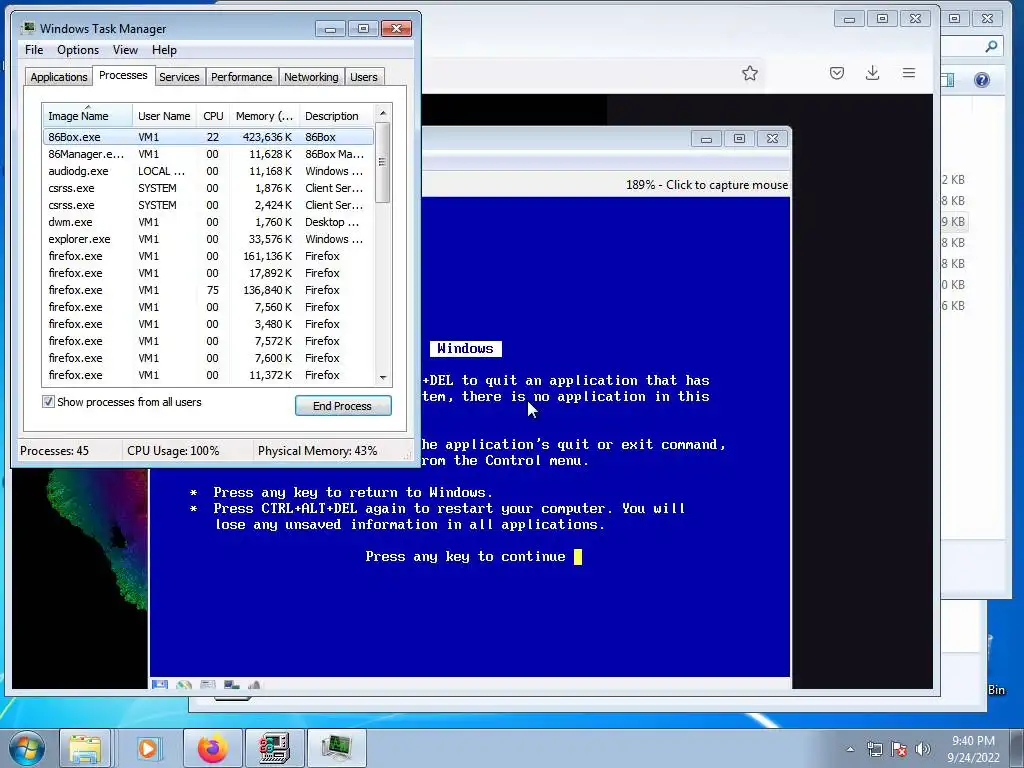Switch to Applications tab
Screen dimensions: 1024x768
[x=58, y=77]
